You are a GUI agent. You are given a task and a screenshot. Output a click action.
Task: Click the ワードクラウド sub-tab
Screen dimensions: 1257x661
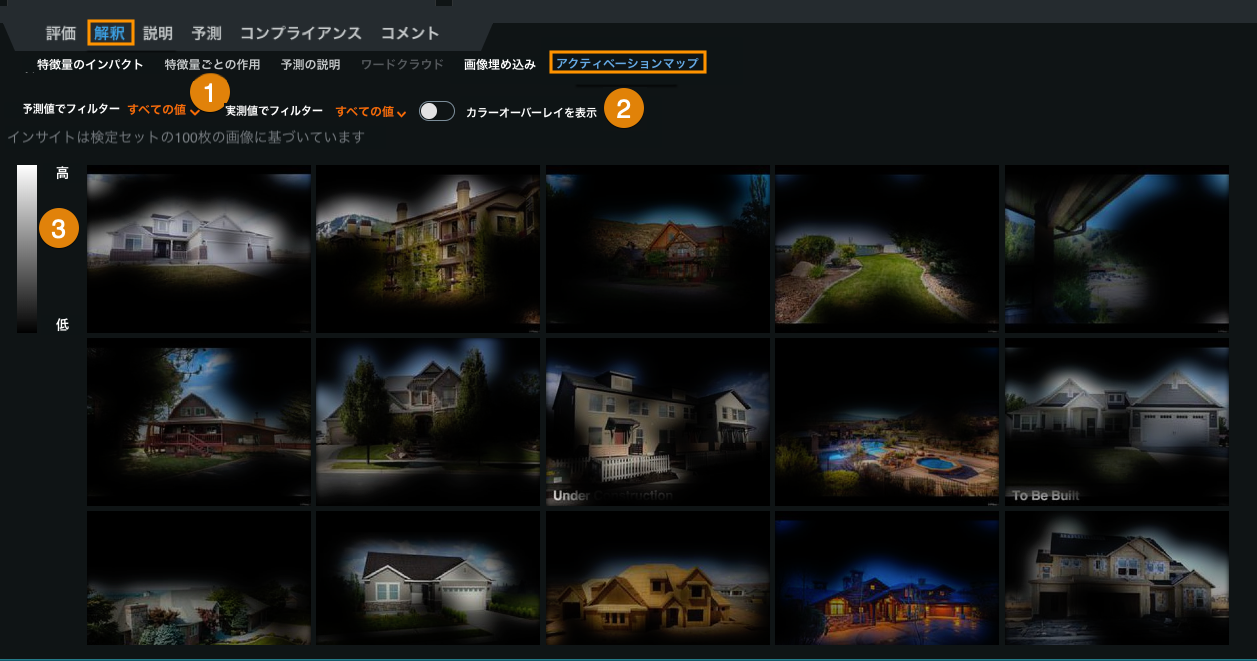(402, 64)
